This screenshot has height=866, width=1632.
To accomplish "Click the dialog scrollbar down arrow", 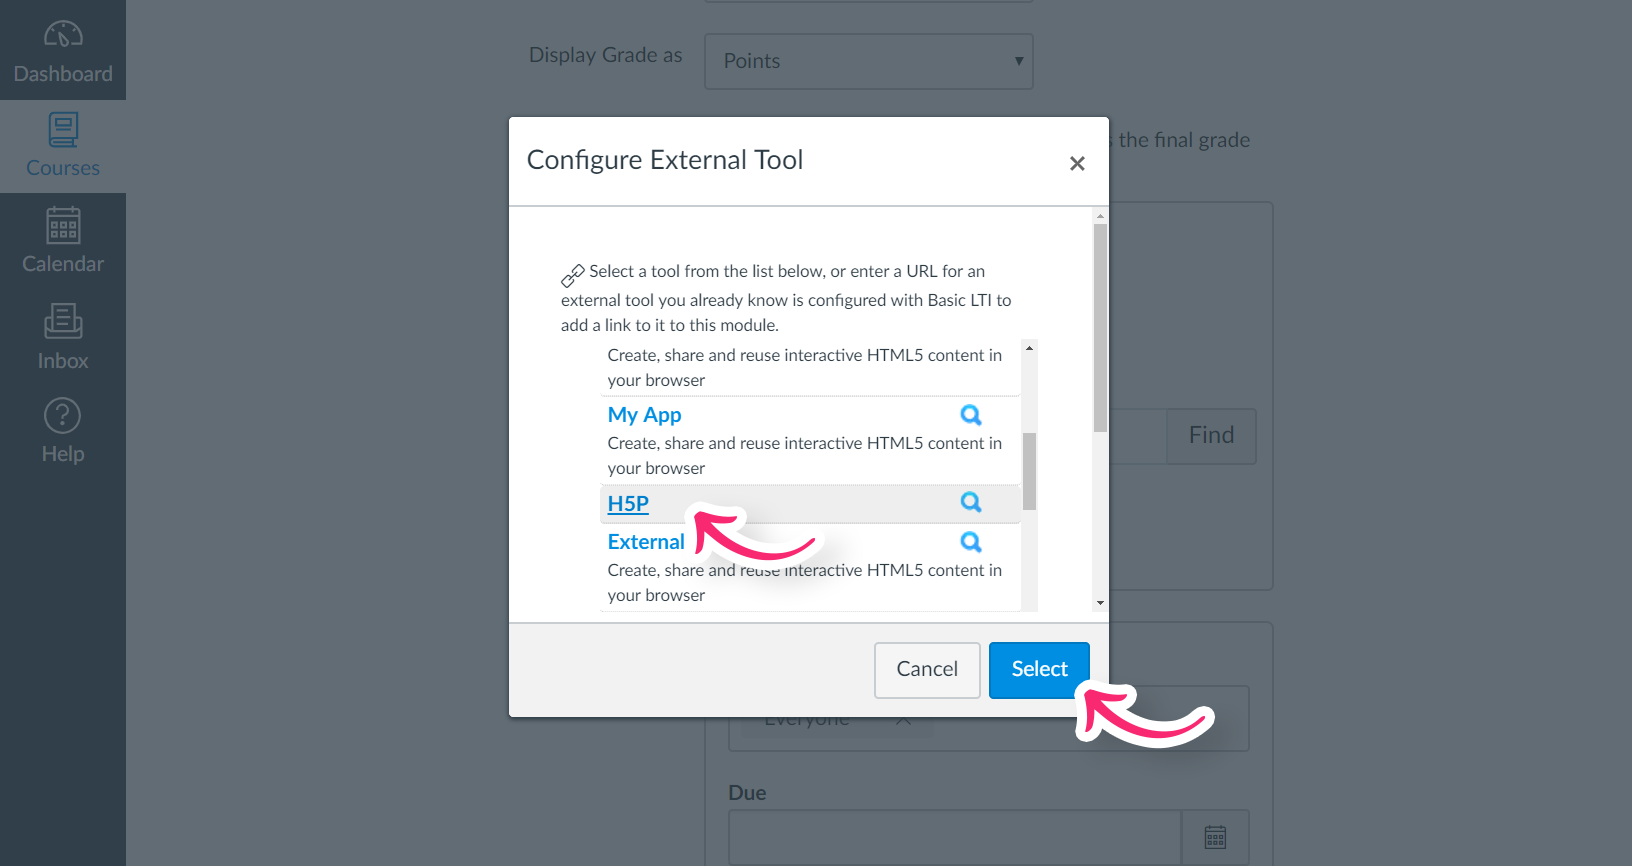I will pyautogui.click(x=1100, y=603).
